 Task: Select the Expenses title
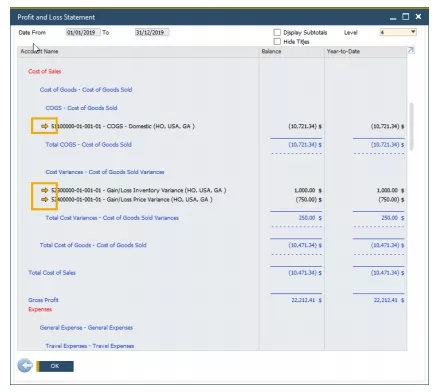[40, 309]
